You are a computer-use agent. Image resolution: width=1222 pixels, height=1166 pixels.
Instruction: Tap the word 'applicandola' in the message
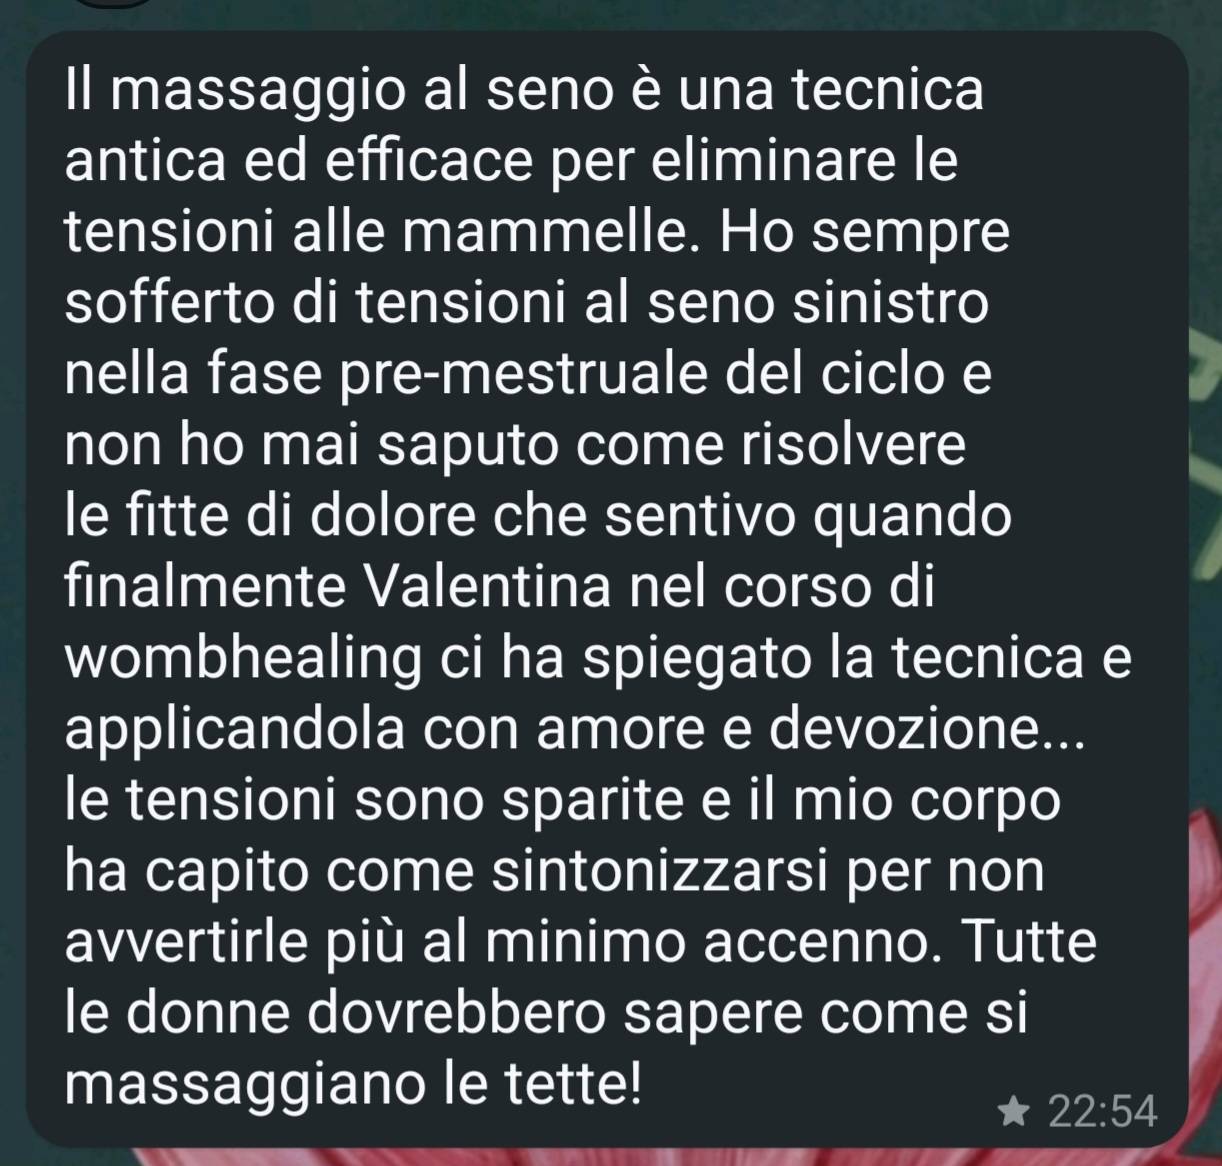[x=235, y=732]
